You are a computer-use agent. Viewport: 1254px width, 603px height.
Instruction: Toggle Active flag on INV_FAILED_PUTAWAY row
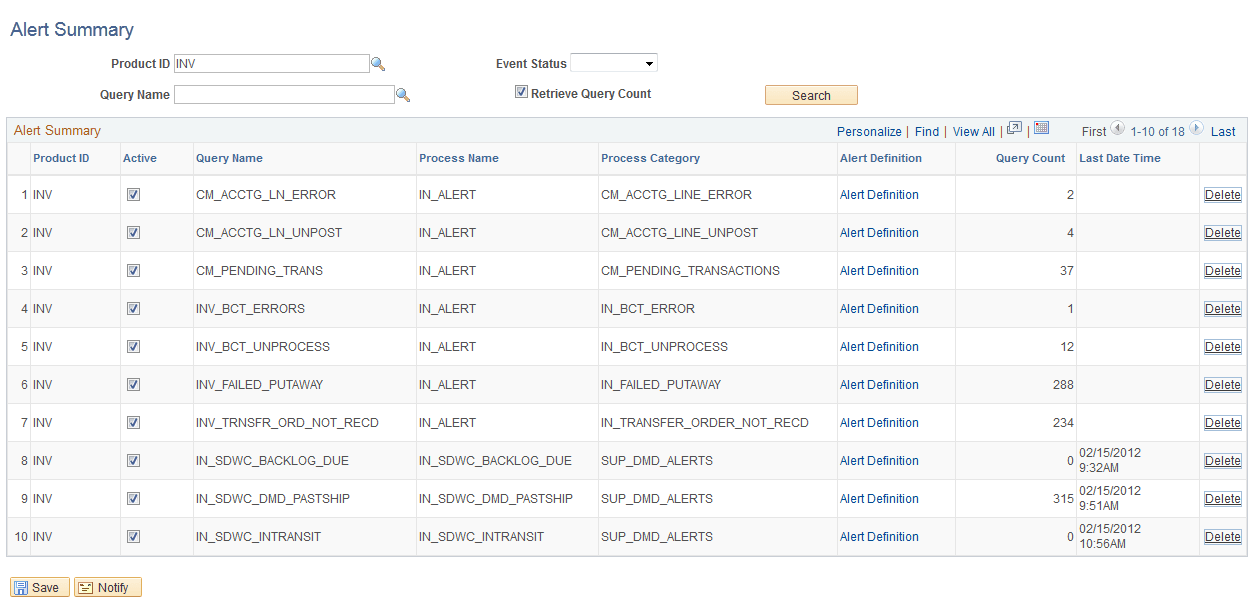click(x=133, y=384)
